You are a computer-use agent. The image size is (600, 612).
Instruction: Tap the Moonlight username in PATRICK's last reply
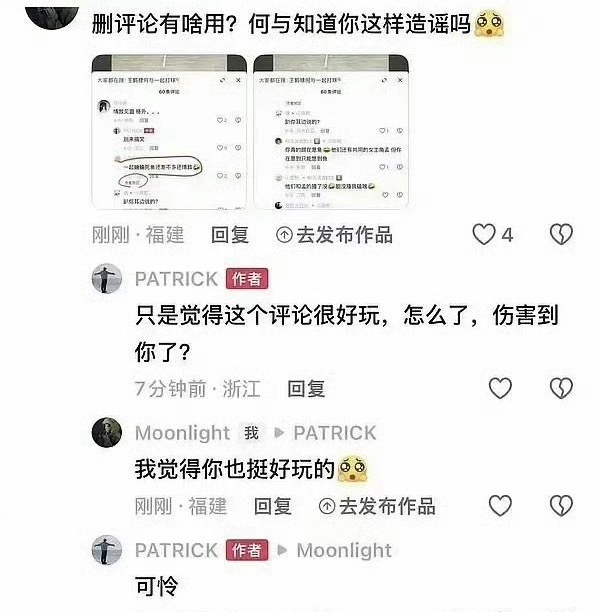[344, 550]
